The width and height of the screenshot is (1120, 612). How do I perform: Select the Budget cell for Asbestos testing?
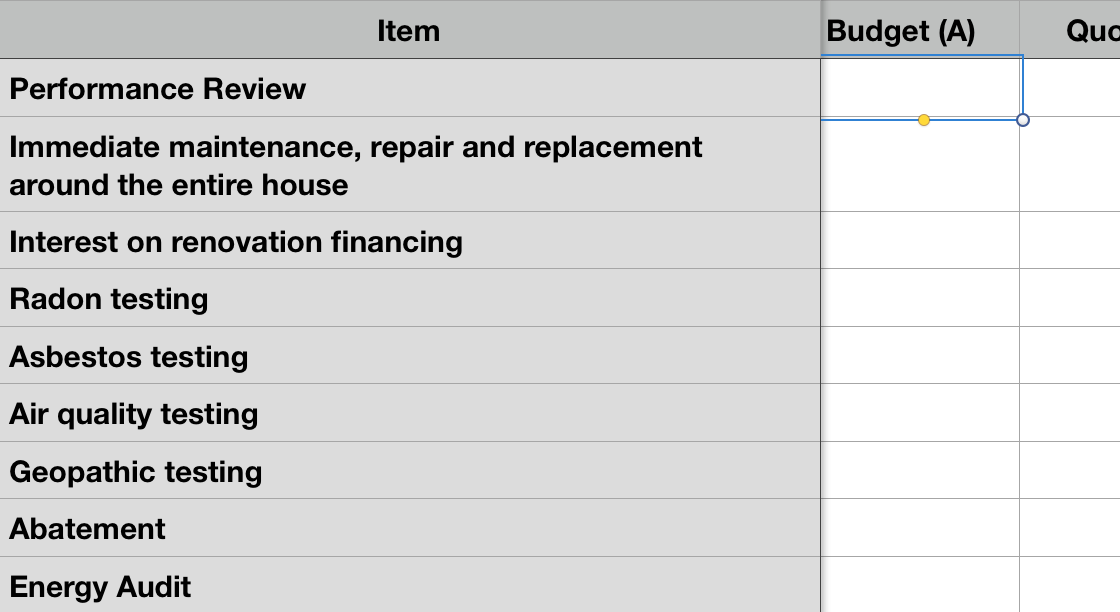pos(920,356)
